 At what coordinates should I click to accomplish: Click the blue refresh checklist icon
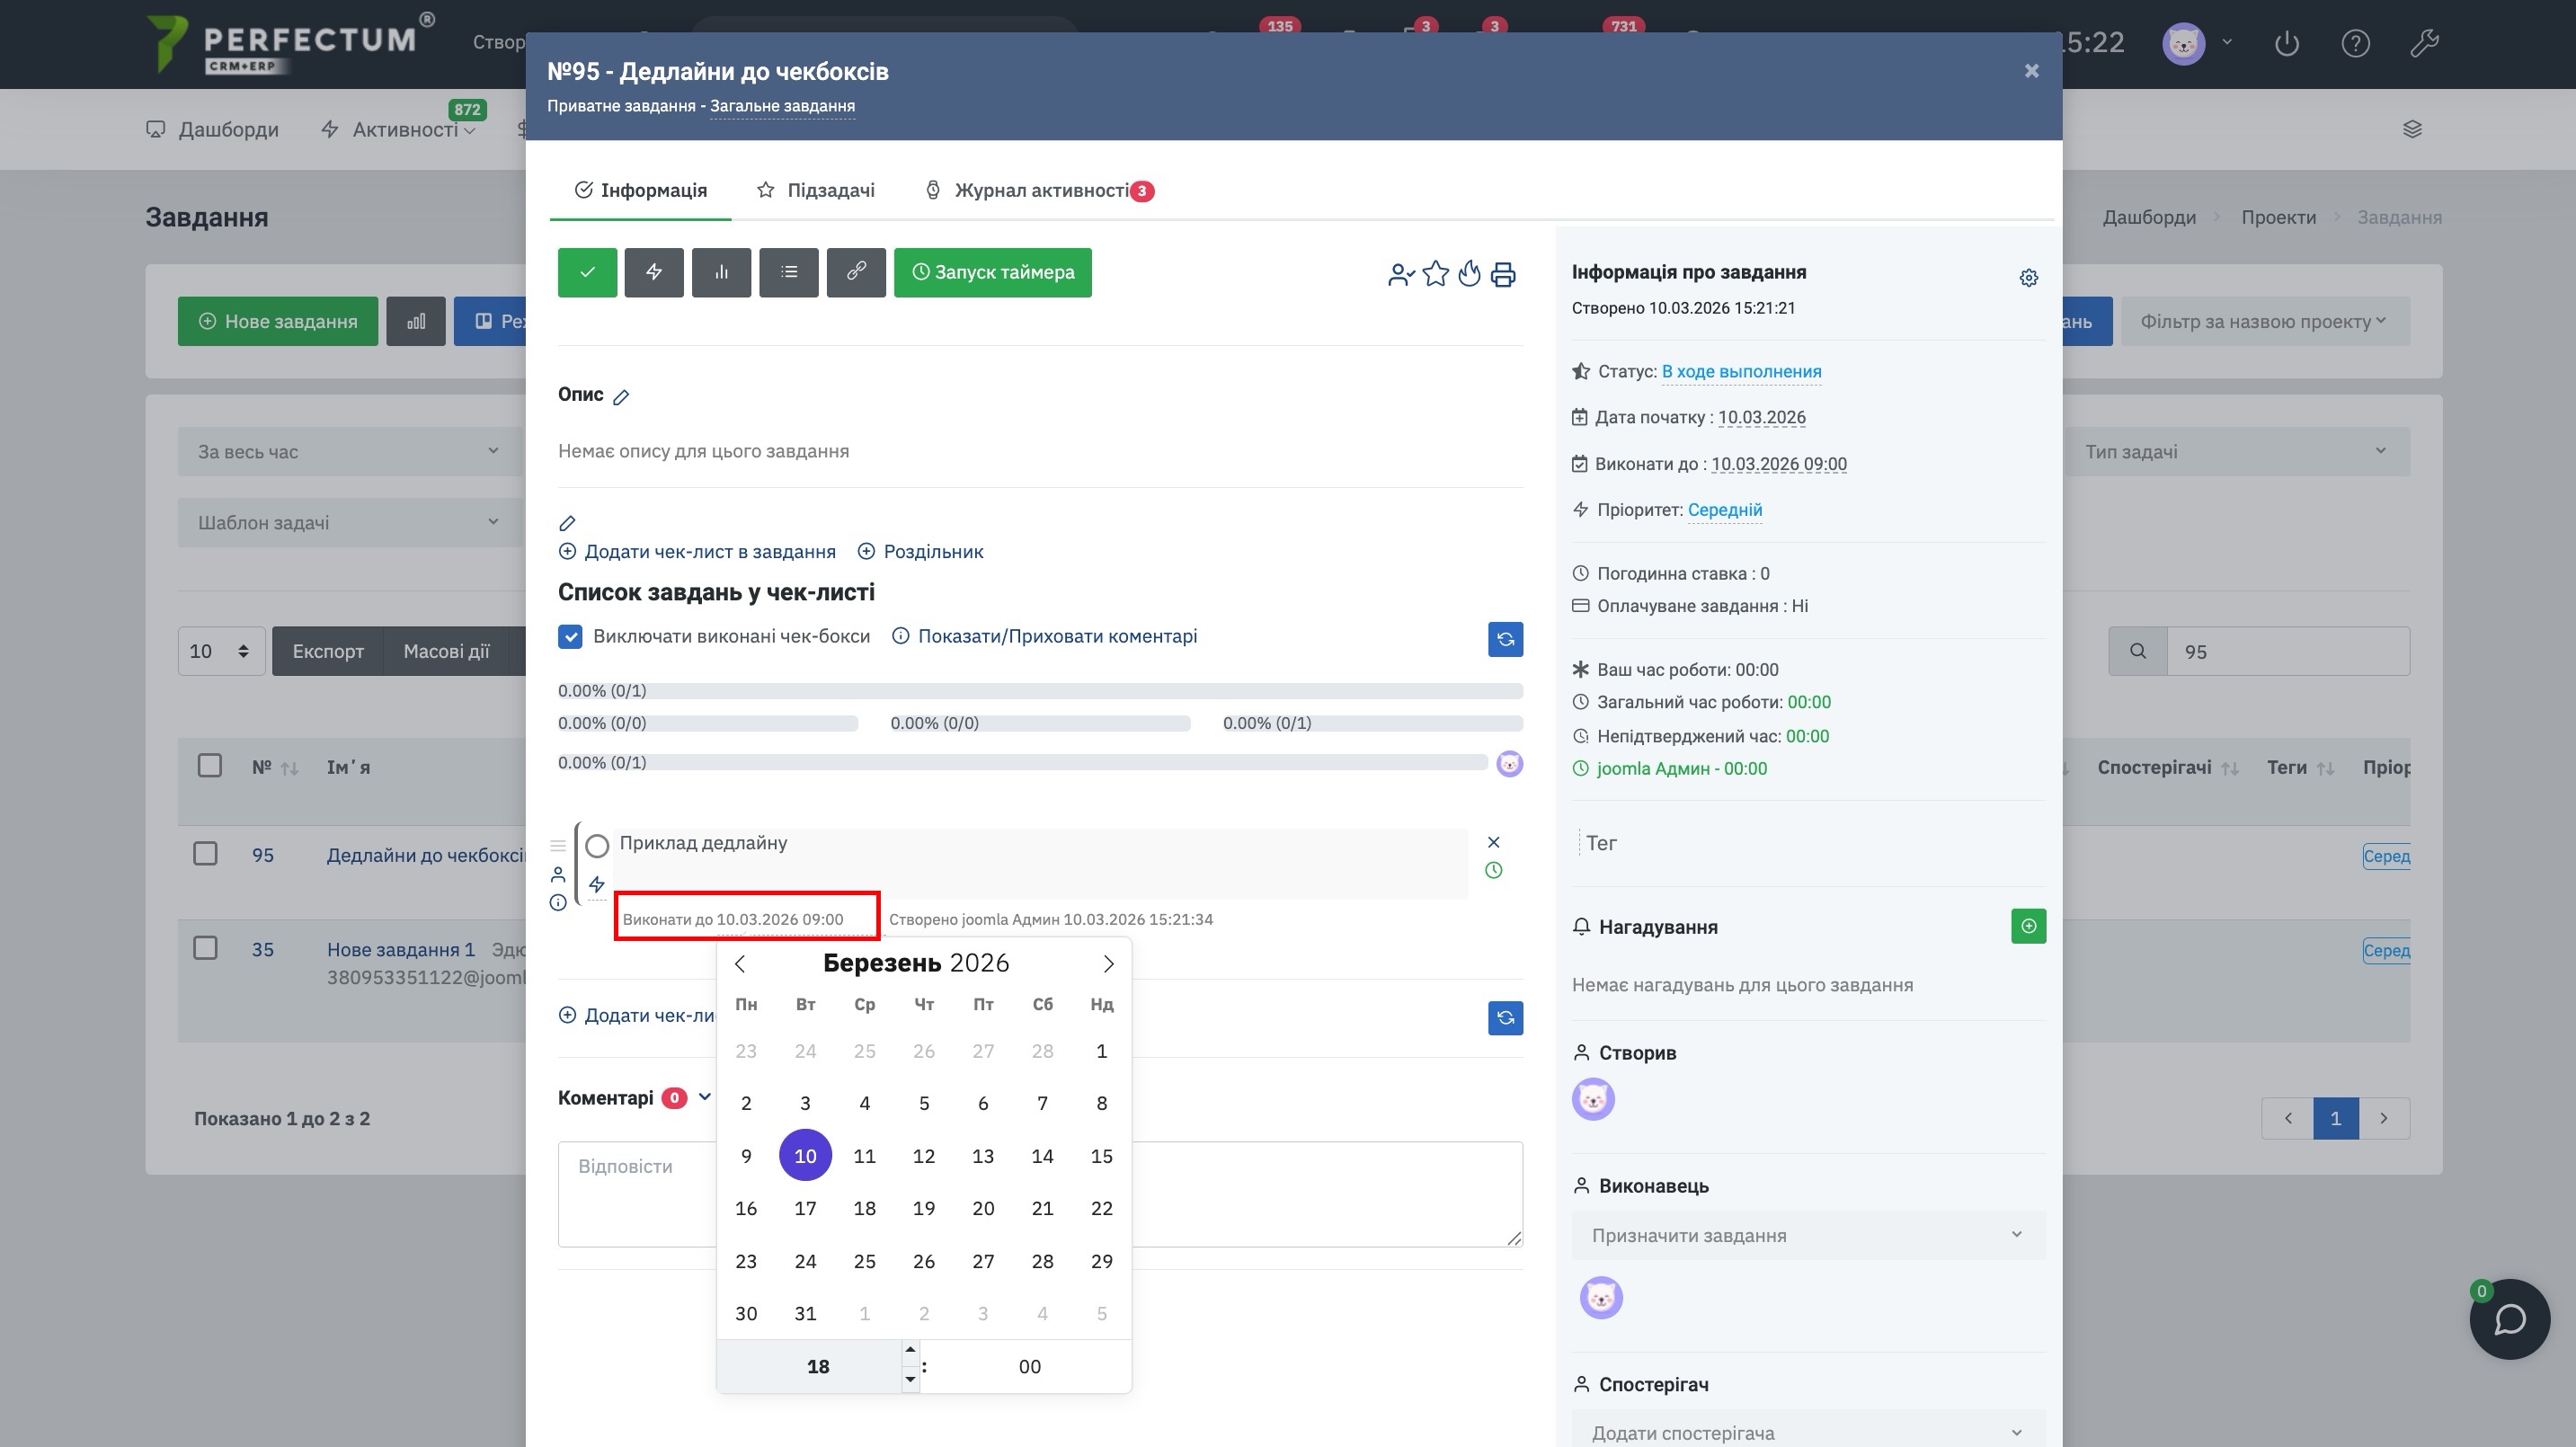(x=1505, y=639)
